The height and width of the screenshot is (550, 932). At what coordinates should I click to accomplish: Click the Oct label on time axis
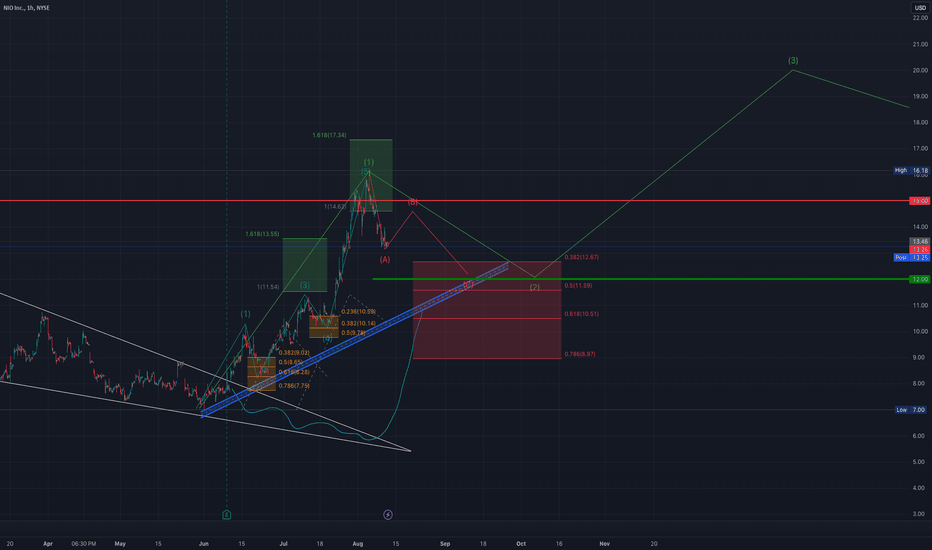tap(521, 543)
